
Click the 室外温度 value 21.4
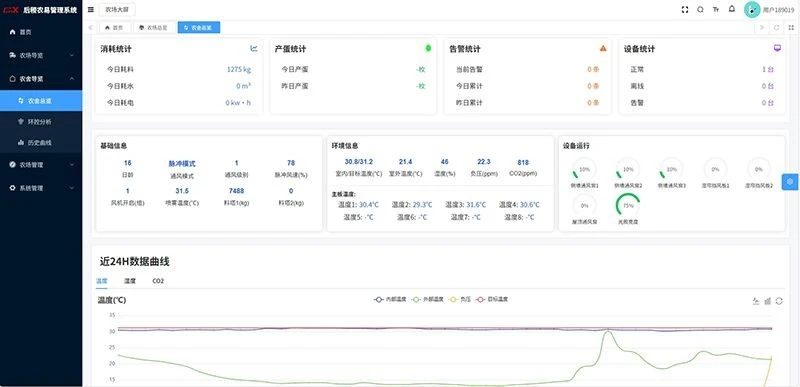[x=406, y=162]
